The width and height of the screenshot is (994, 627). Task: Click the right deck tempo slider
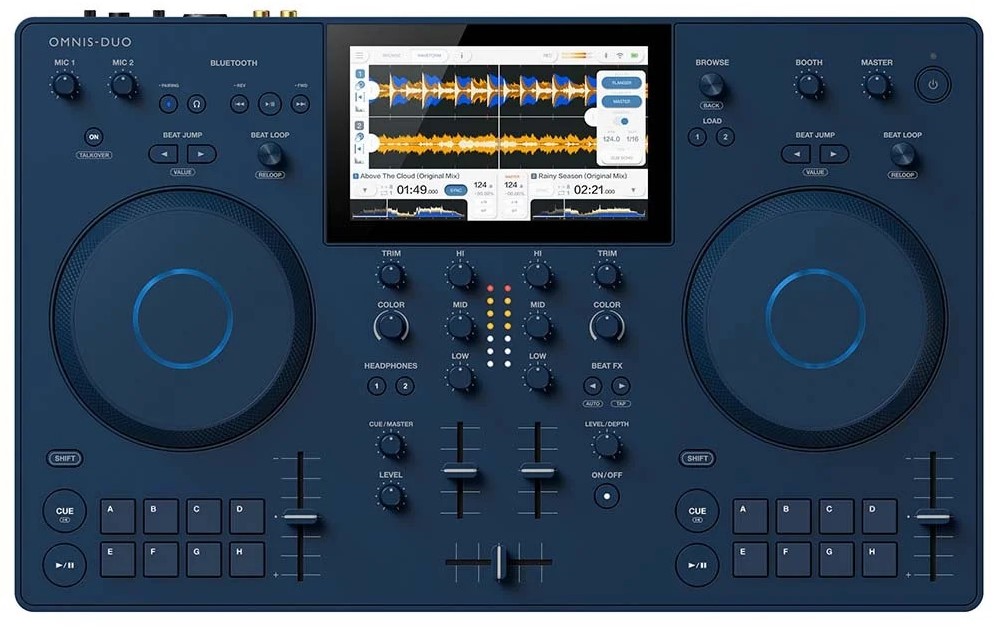click(x=933, y=517)
